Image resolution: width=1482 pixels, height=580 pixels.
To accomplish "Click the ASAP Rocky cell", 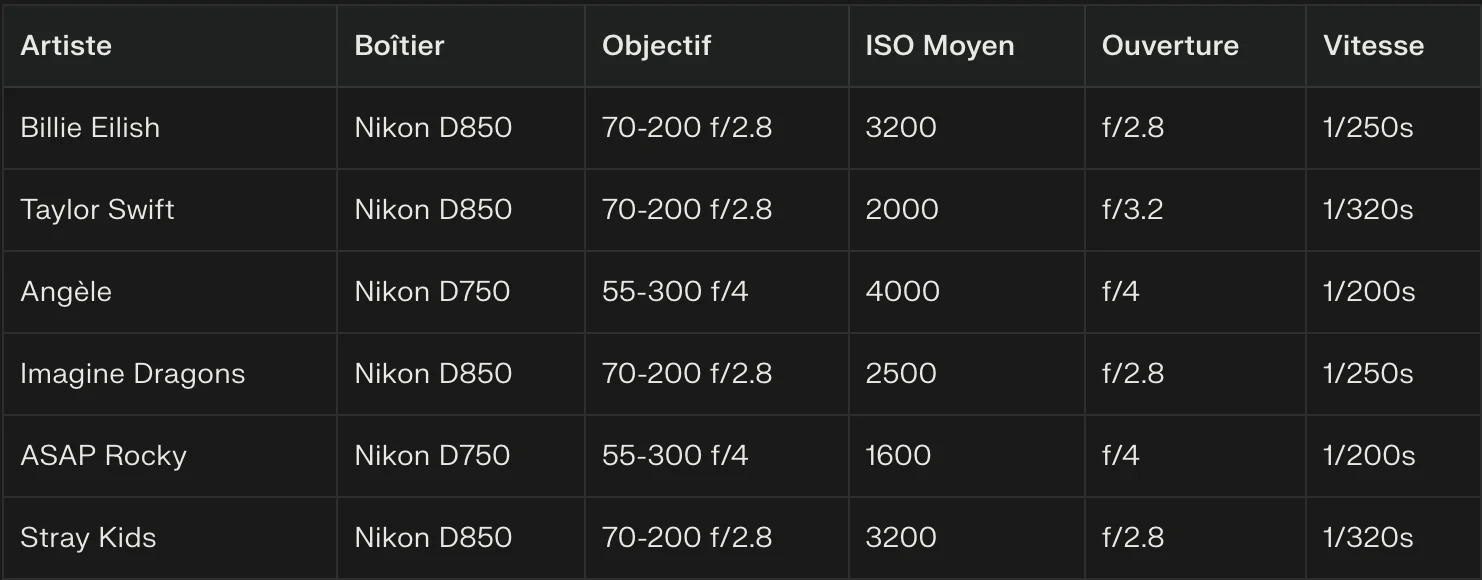I will point(103,456).
